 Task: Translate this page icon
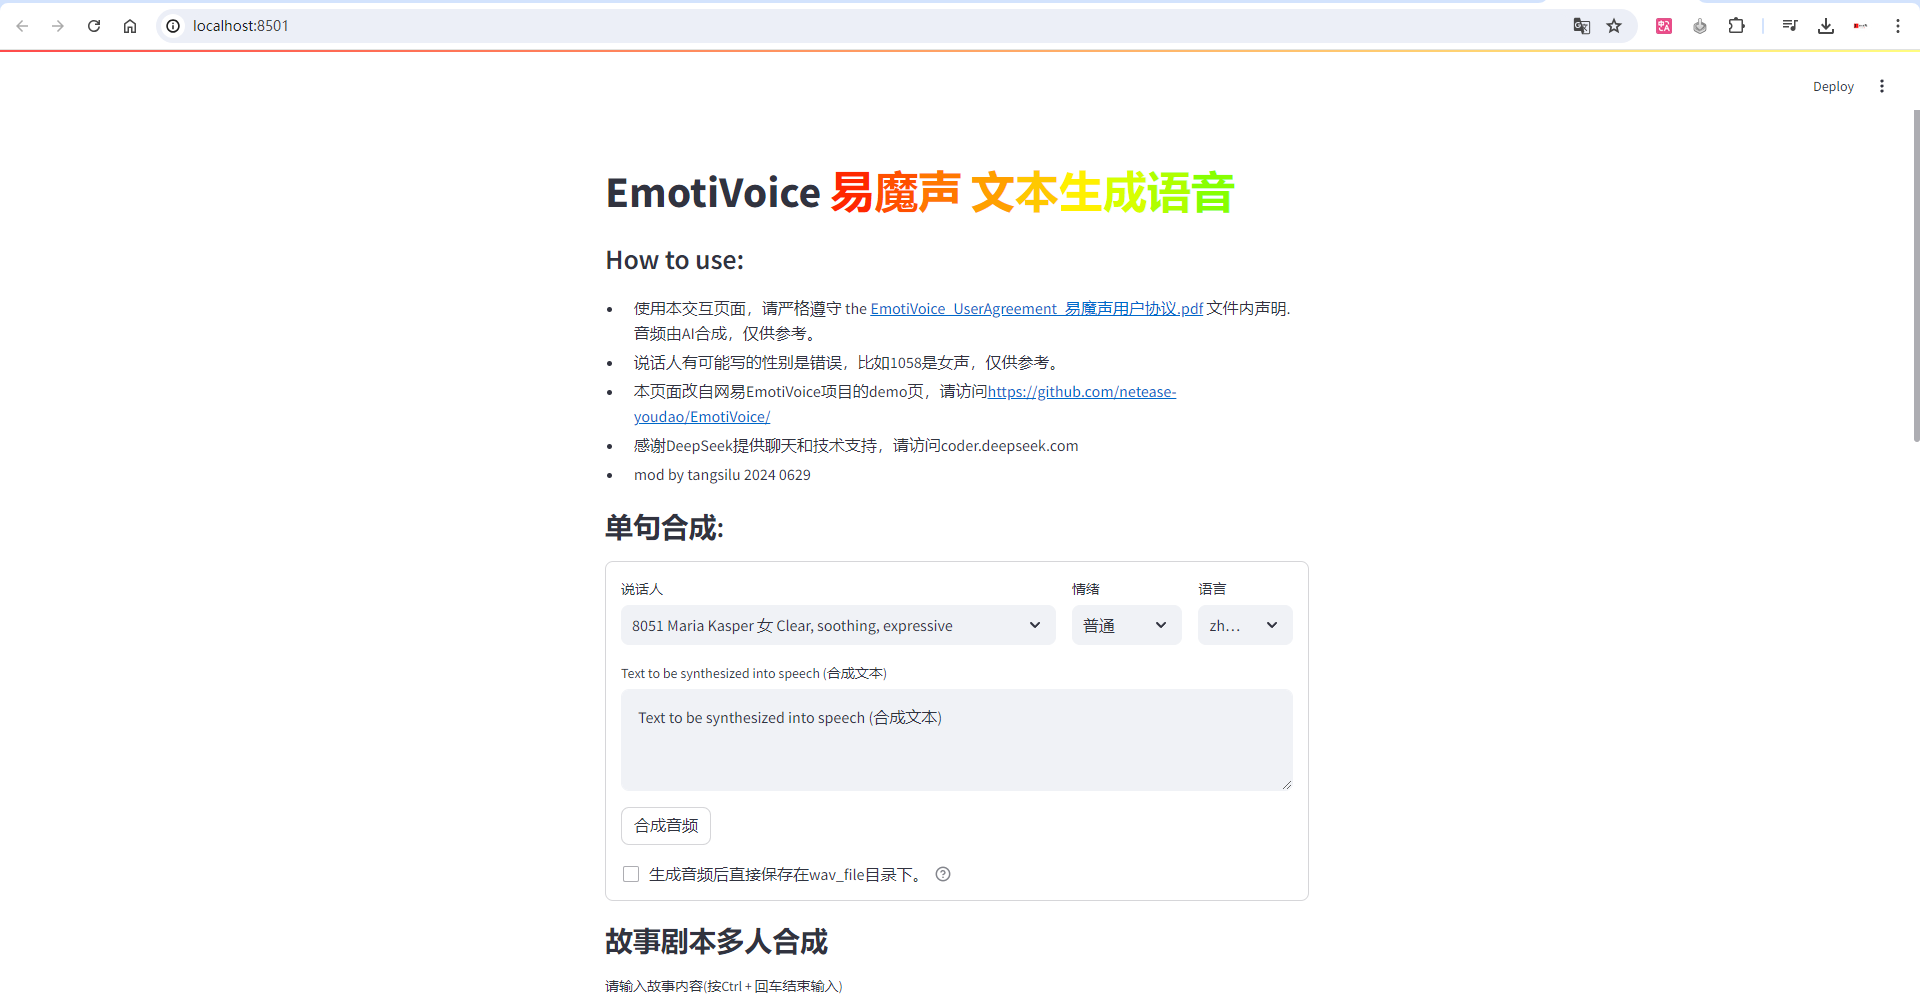[x=1581, y=26]
